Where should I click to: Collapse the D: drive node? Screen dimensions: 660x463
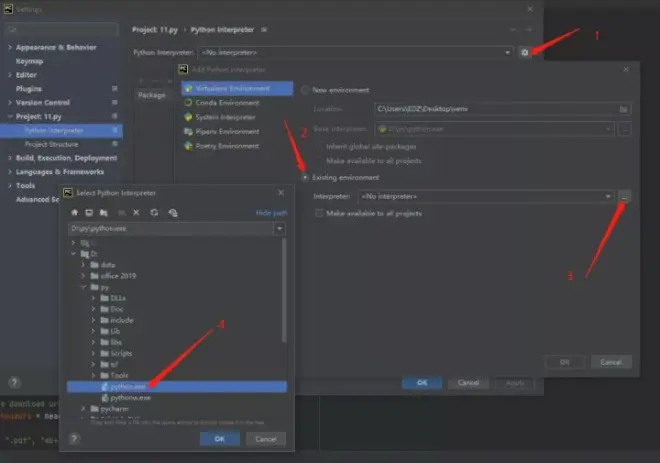tap(74, 254)
